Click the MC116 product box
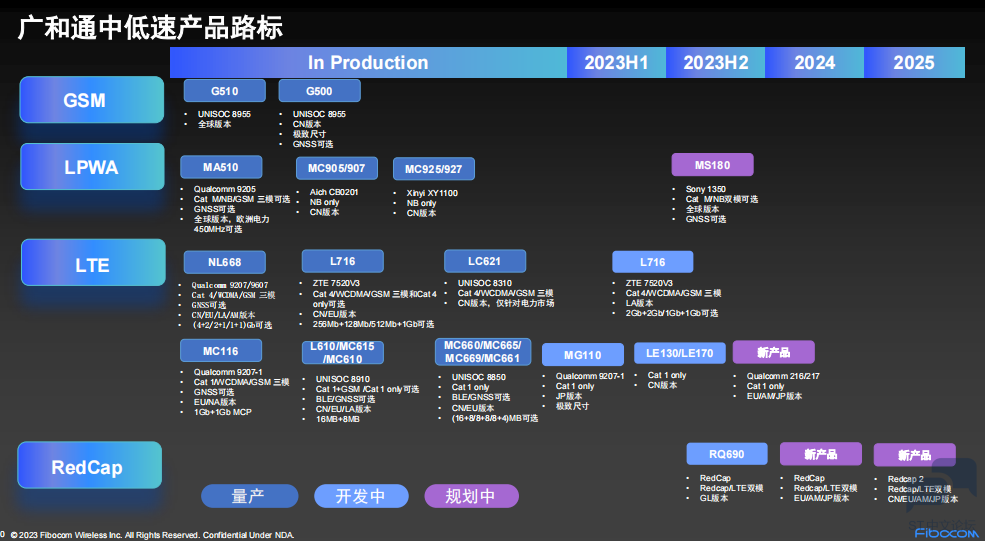 pos(220,351)
